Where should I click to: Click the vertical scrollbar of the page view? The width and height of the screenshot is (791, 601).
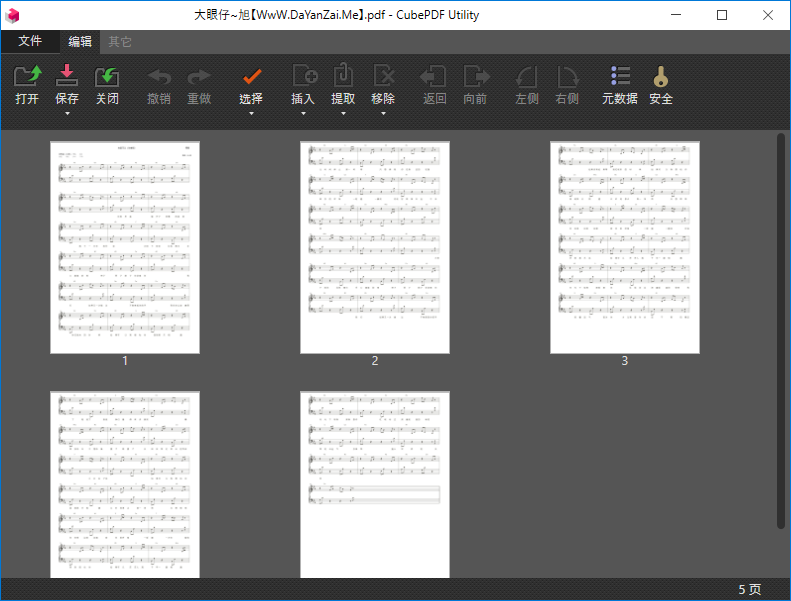point(781,330)
